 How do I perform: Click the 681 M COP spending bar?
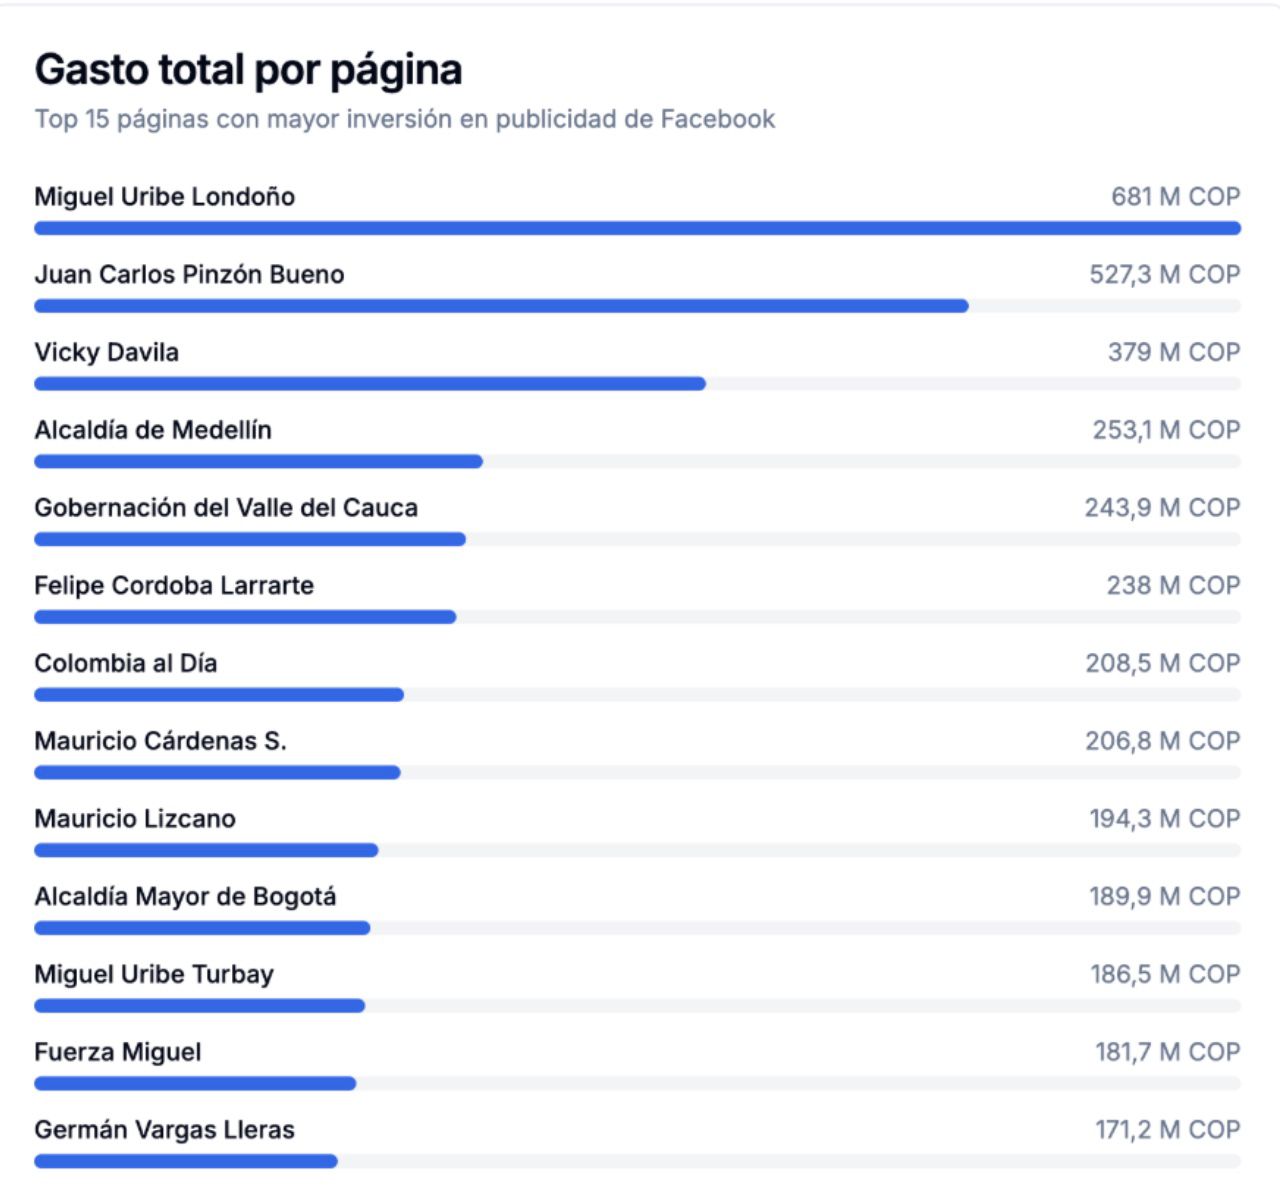[637, 229]
